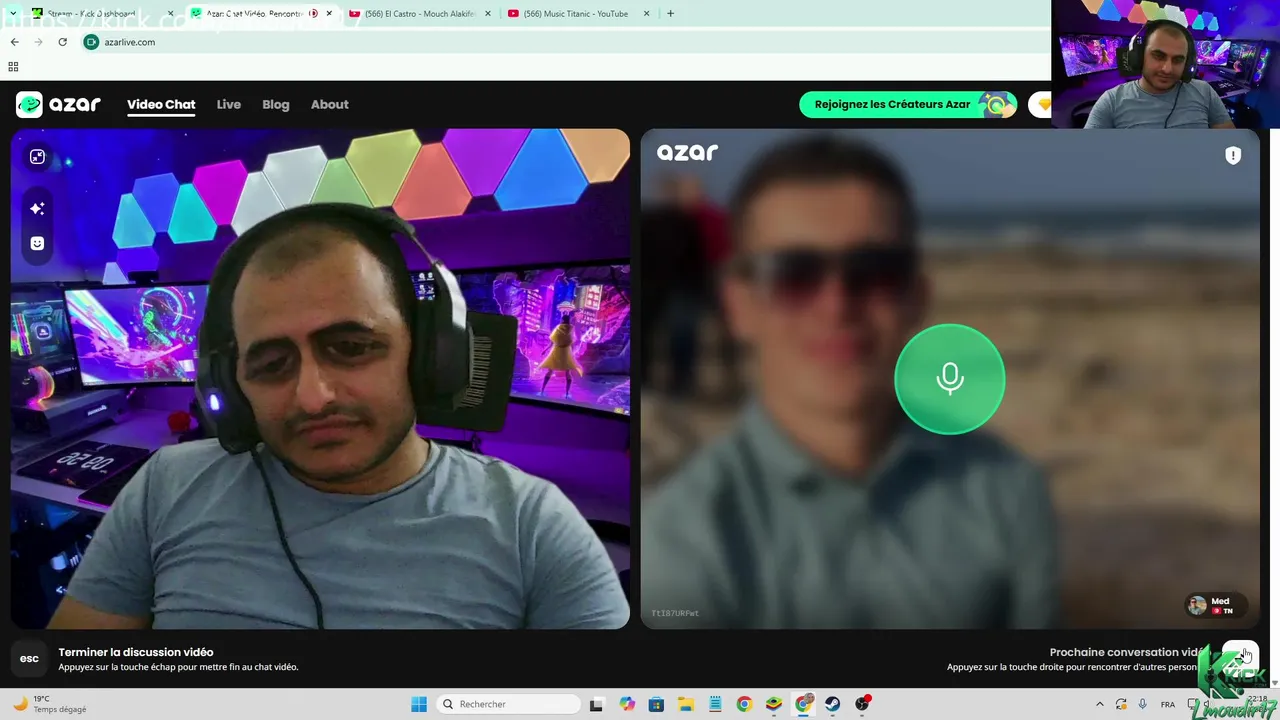
Task: Open the face filter smiley icon
Action: 37,243
